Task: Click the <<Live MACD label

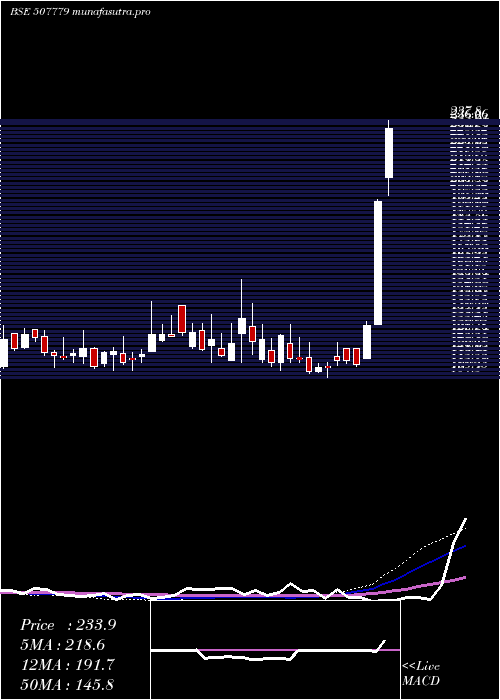Action: 421,673
